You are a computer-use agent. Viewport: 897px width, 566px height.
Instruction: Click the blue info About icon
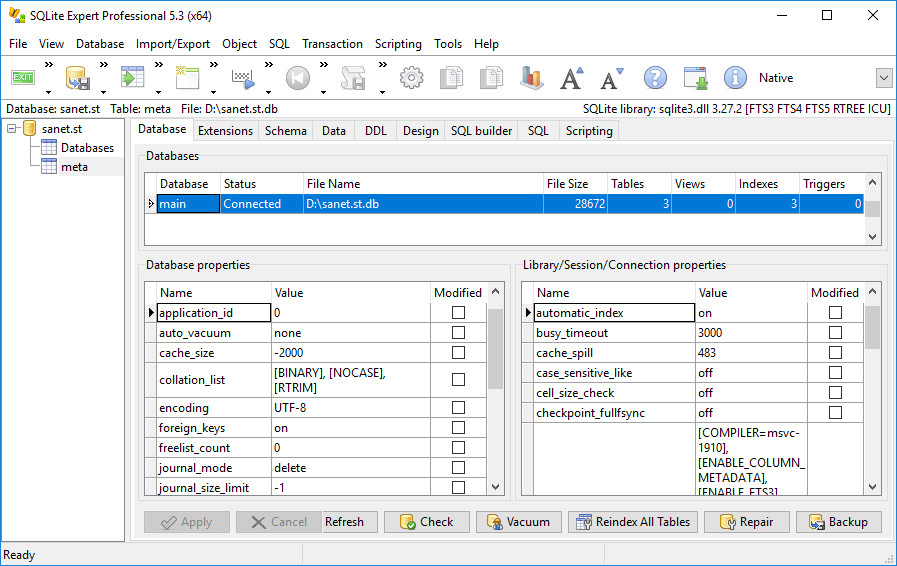tap(735, 78)
